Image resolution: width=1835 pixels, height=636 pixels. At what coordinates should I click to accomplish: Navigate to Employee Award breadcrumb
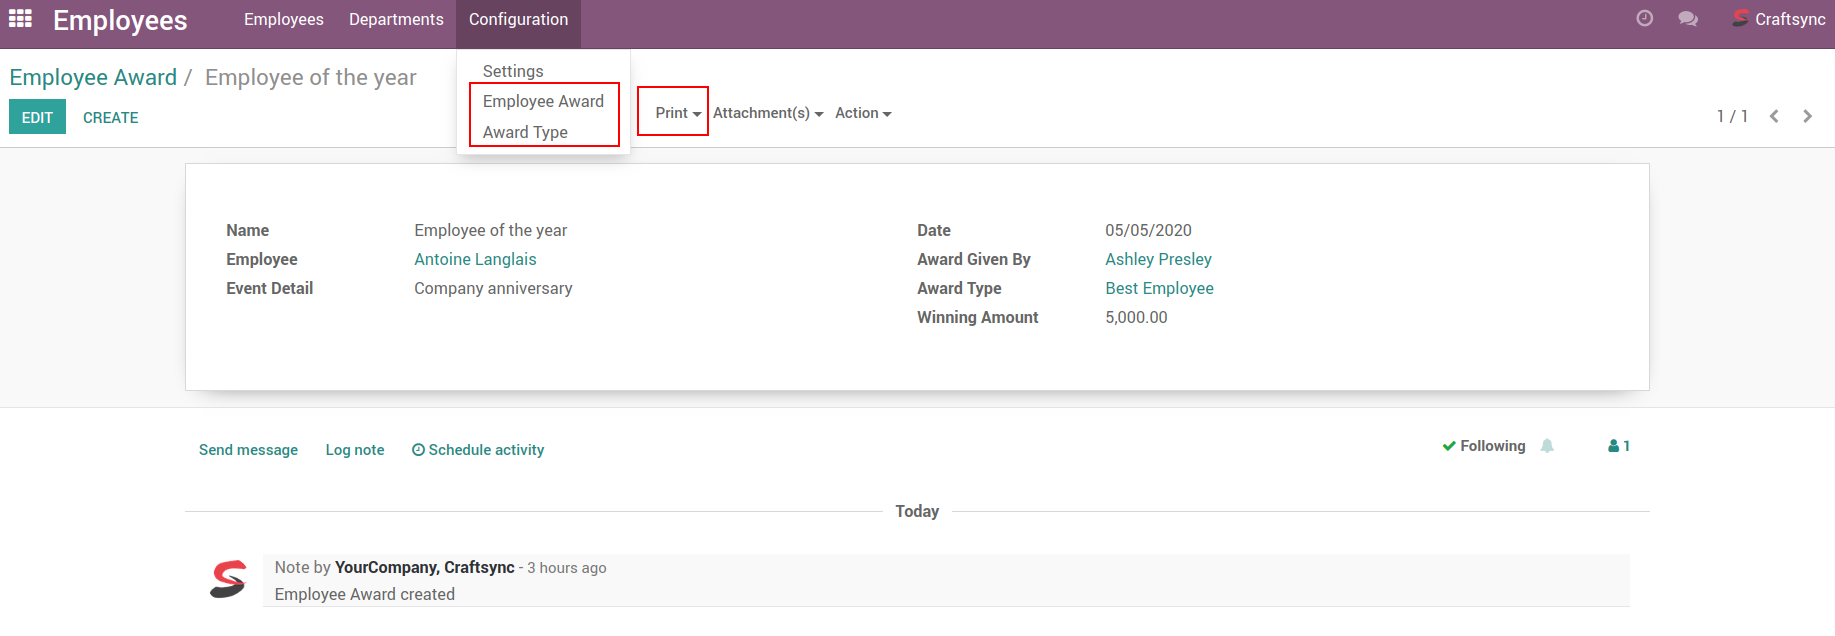(x=93, y=77)
